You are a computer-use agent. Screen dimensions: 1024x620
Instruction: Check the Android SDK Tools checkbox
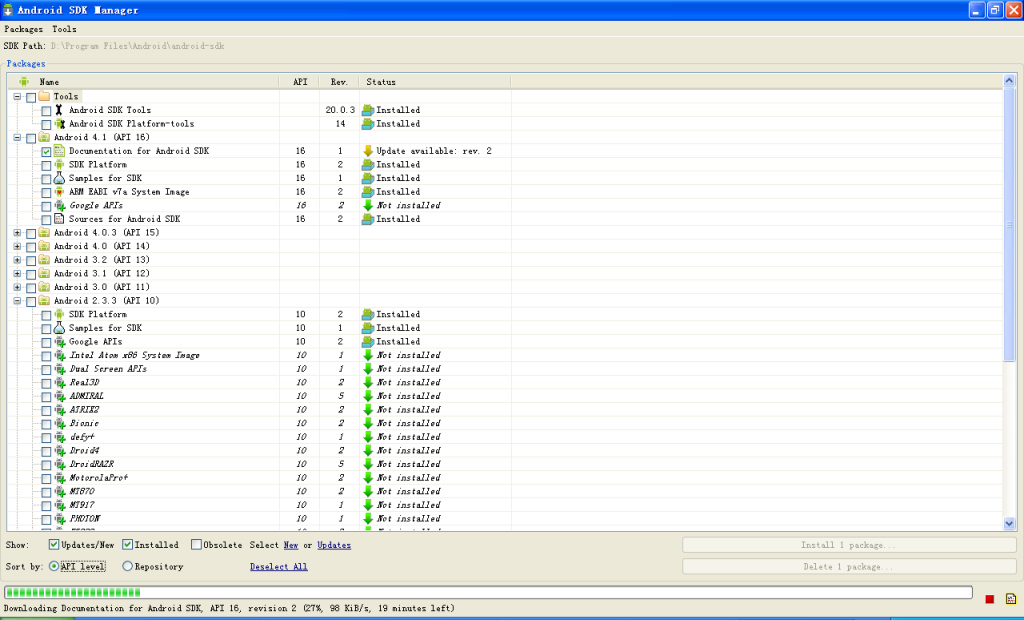tap(46, 111)
